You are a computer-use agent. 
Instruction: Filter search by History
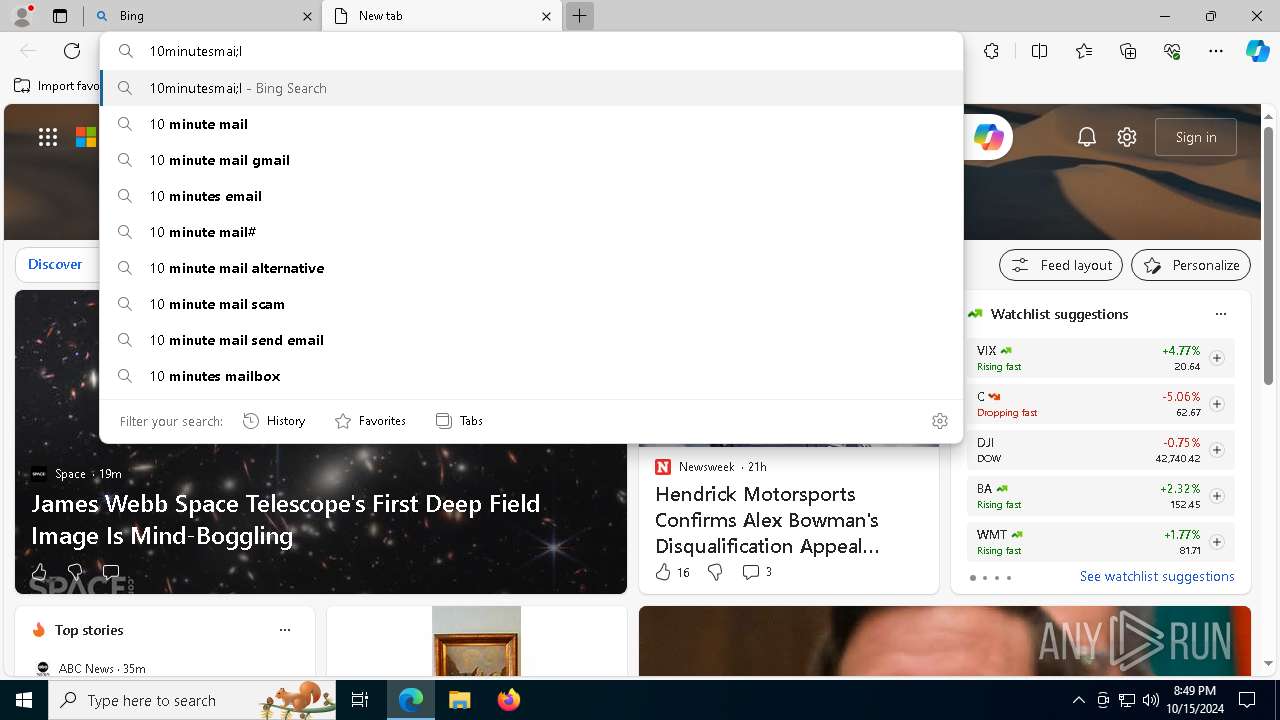[x=274, y=421]
